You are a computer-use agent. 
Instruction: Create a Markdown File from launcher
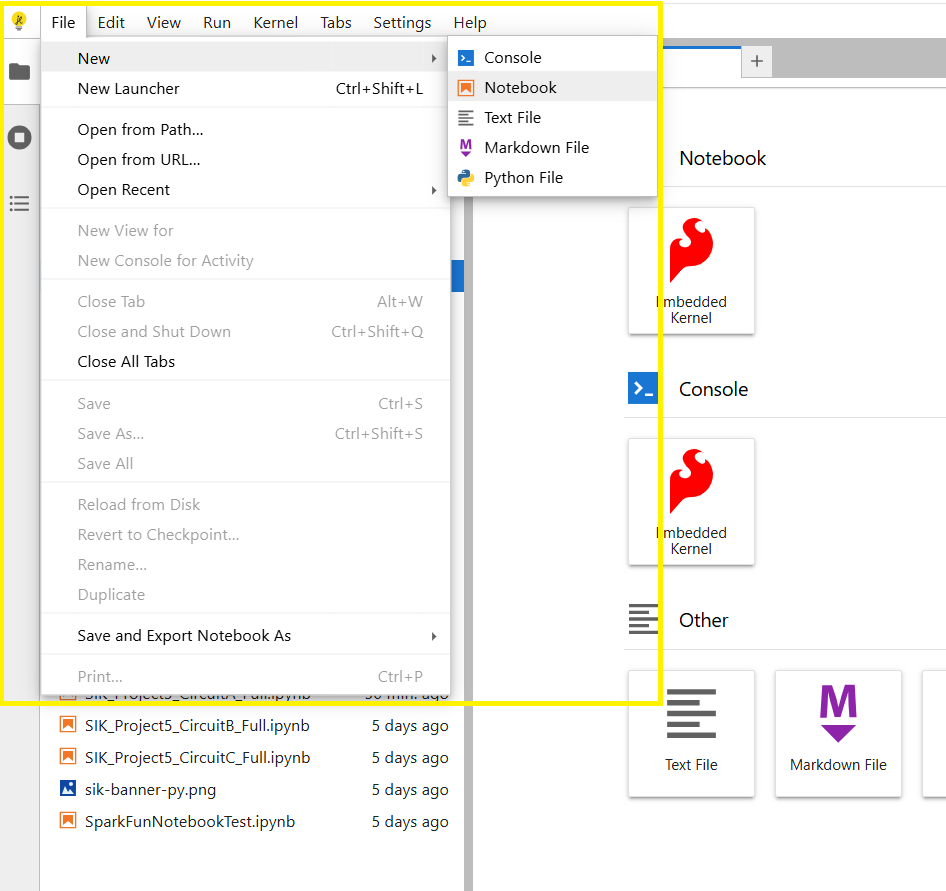click(x=838, y=733)
